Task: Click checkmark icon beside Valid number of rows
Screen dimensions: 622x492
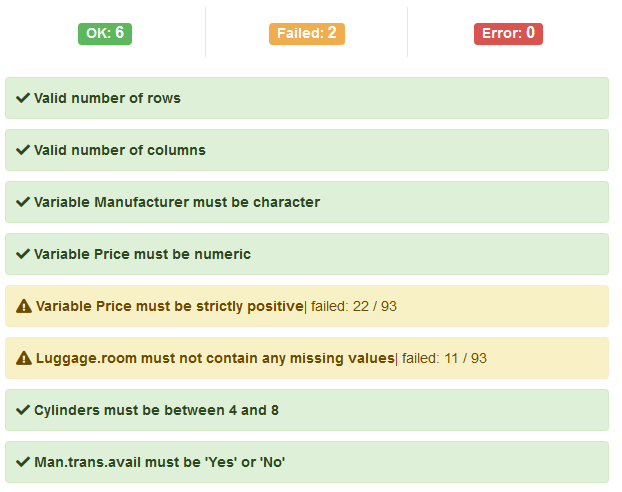Action: click(x=23, y=98)
